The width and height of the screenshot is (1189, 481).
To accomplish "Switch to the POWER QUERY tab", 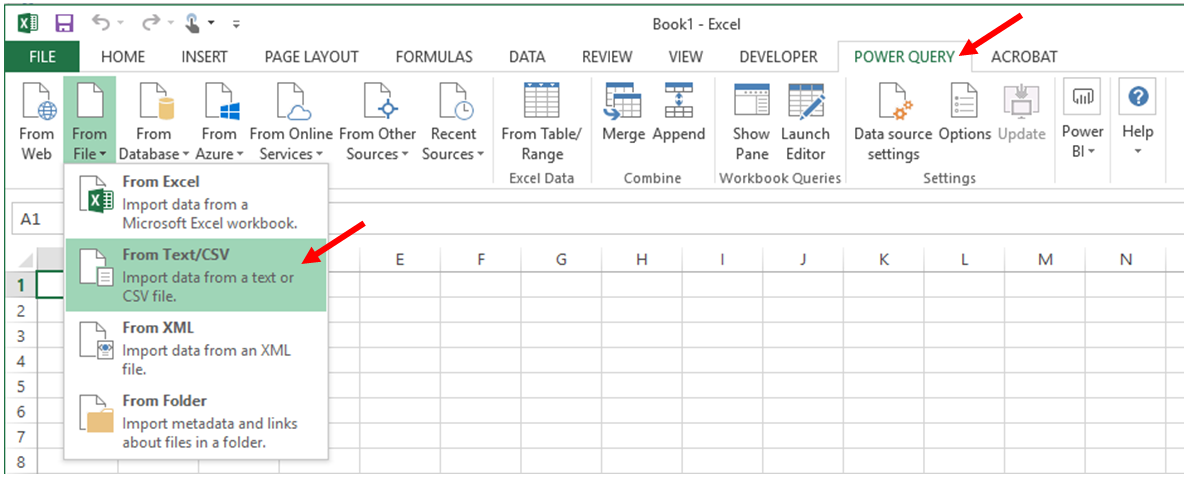I will point(905,57).
